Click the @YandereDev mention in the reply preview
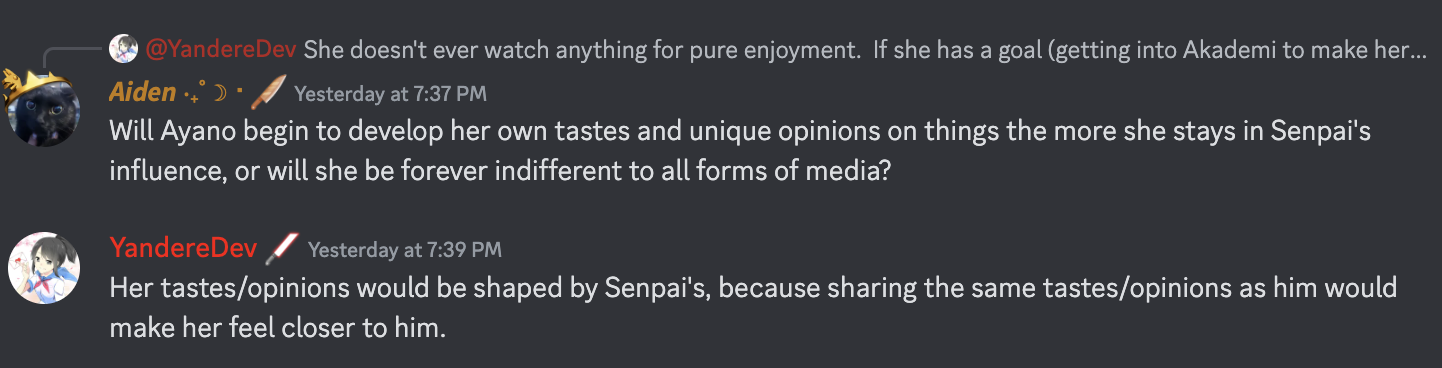 click(222, 48)
